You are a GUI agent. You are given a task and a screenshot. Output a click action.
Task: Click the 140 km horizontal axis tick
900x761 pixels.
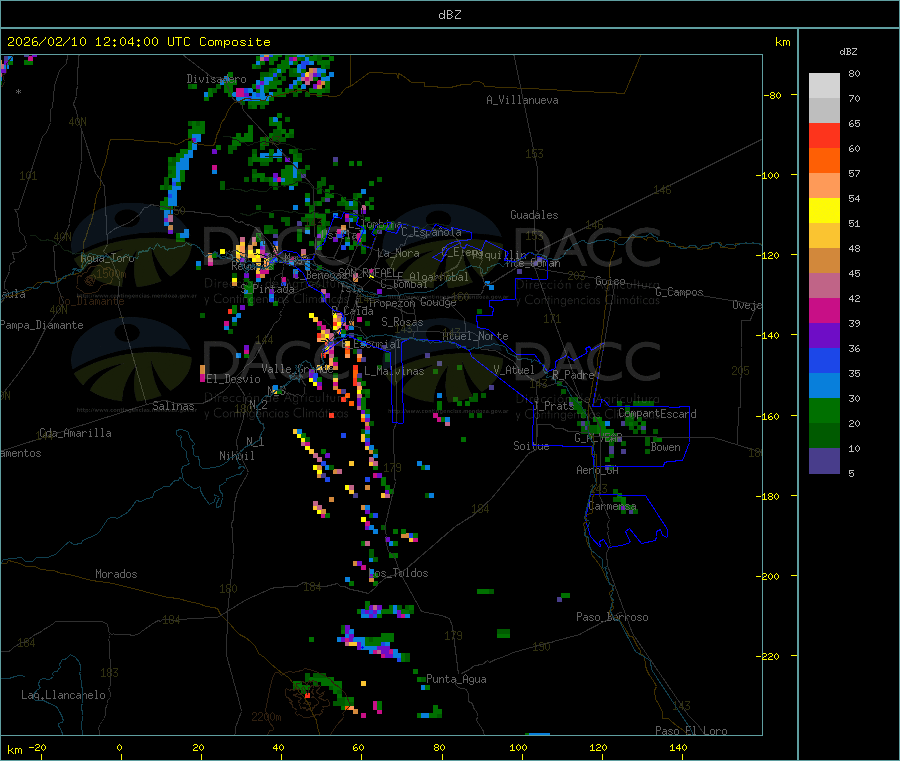(x=678, y=747)
